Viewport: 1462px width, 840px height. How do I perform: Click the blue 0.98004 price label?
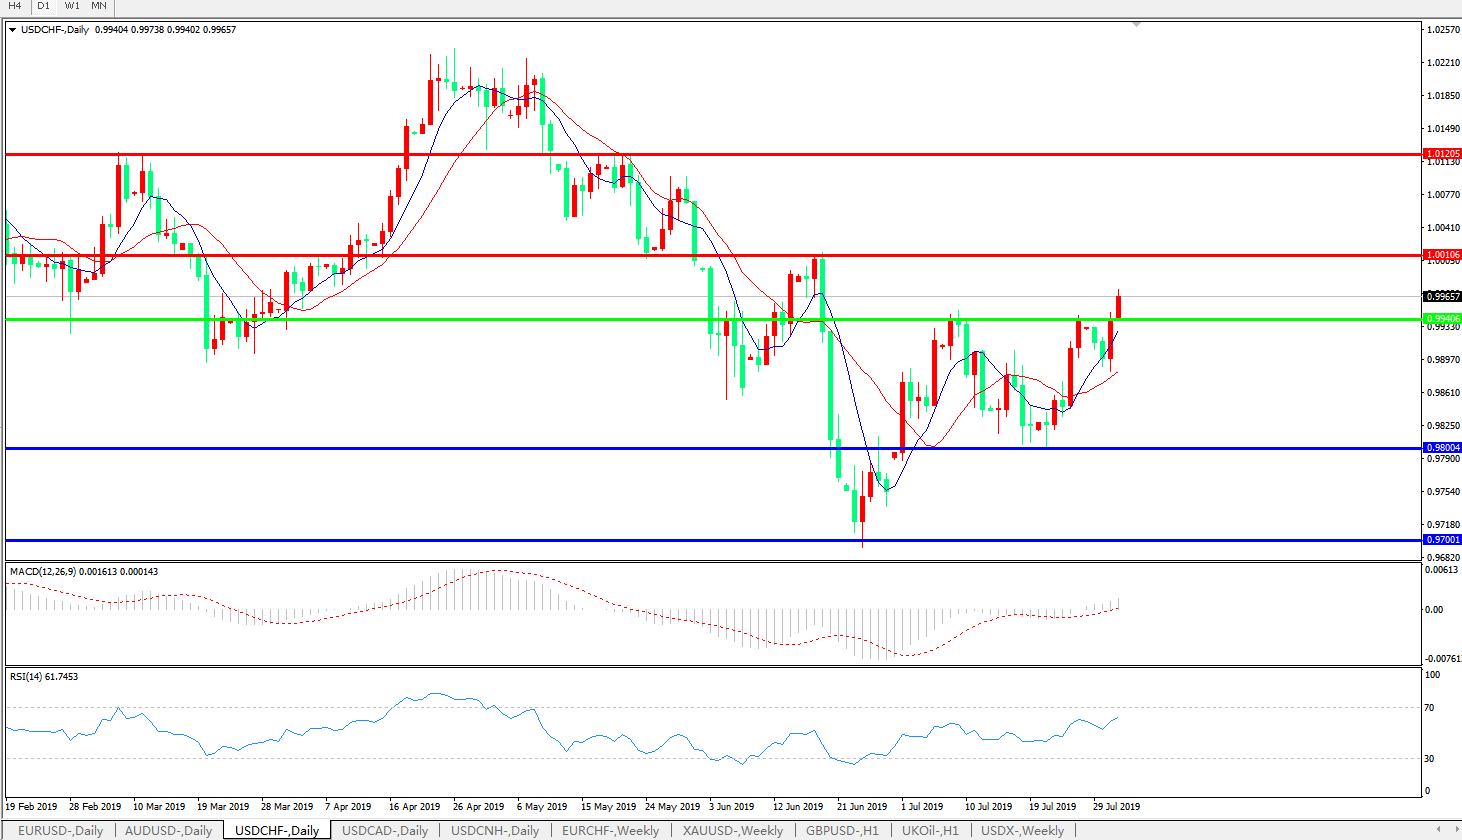tap(1442, 448)
